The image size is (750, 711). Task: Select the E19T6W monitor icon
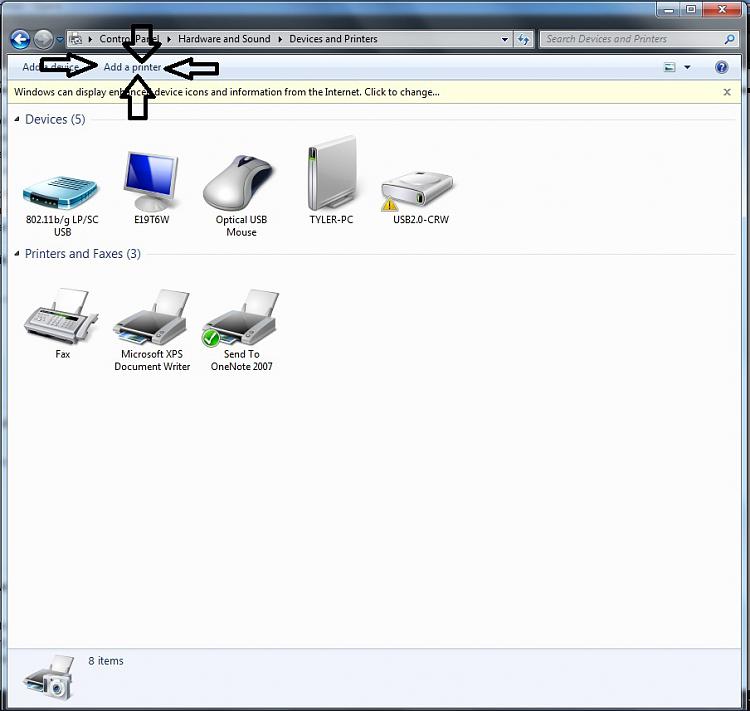[151, 182]
